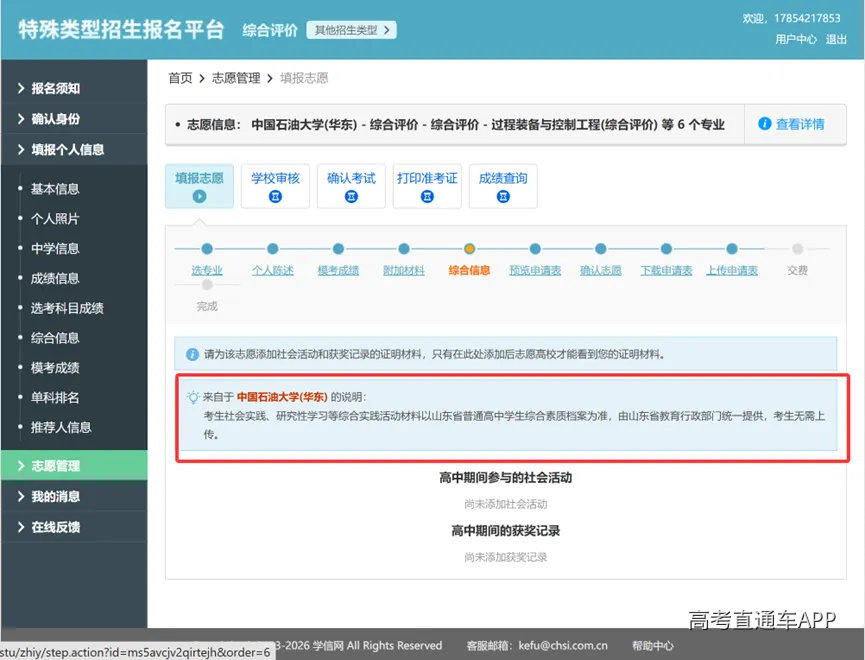The width and height of the screenshot is (865, 660).
Task: Click the info icon beside 查看详情
Action: pos(764,124)
